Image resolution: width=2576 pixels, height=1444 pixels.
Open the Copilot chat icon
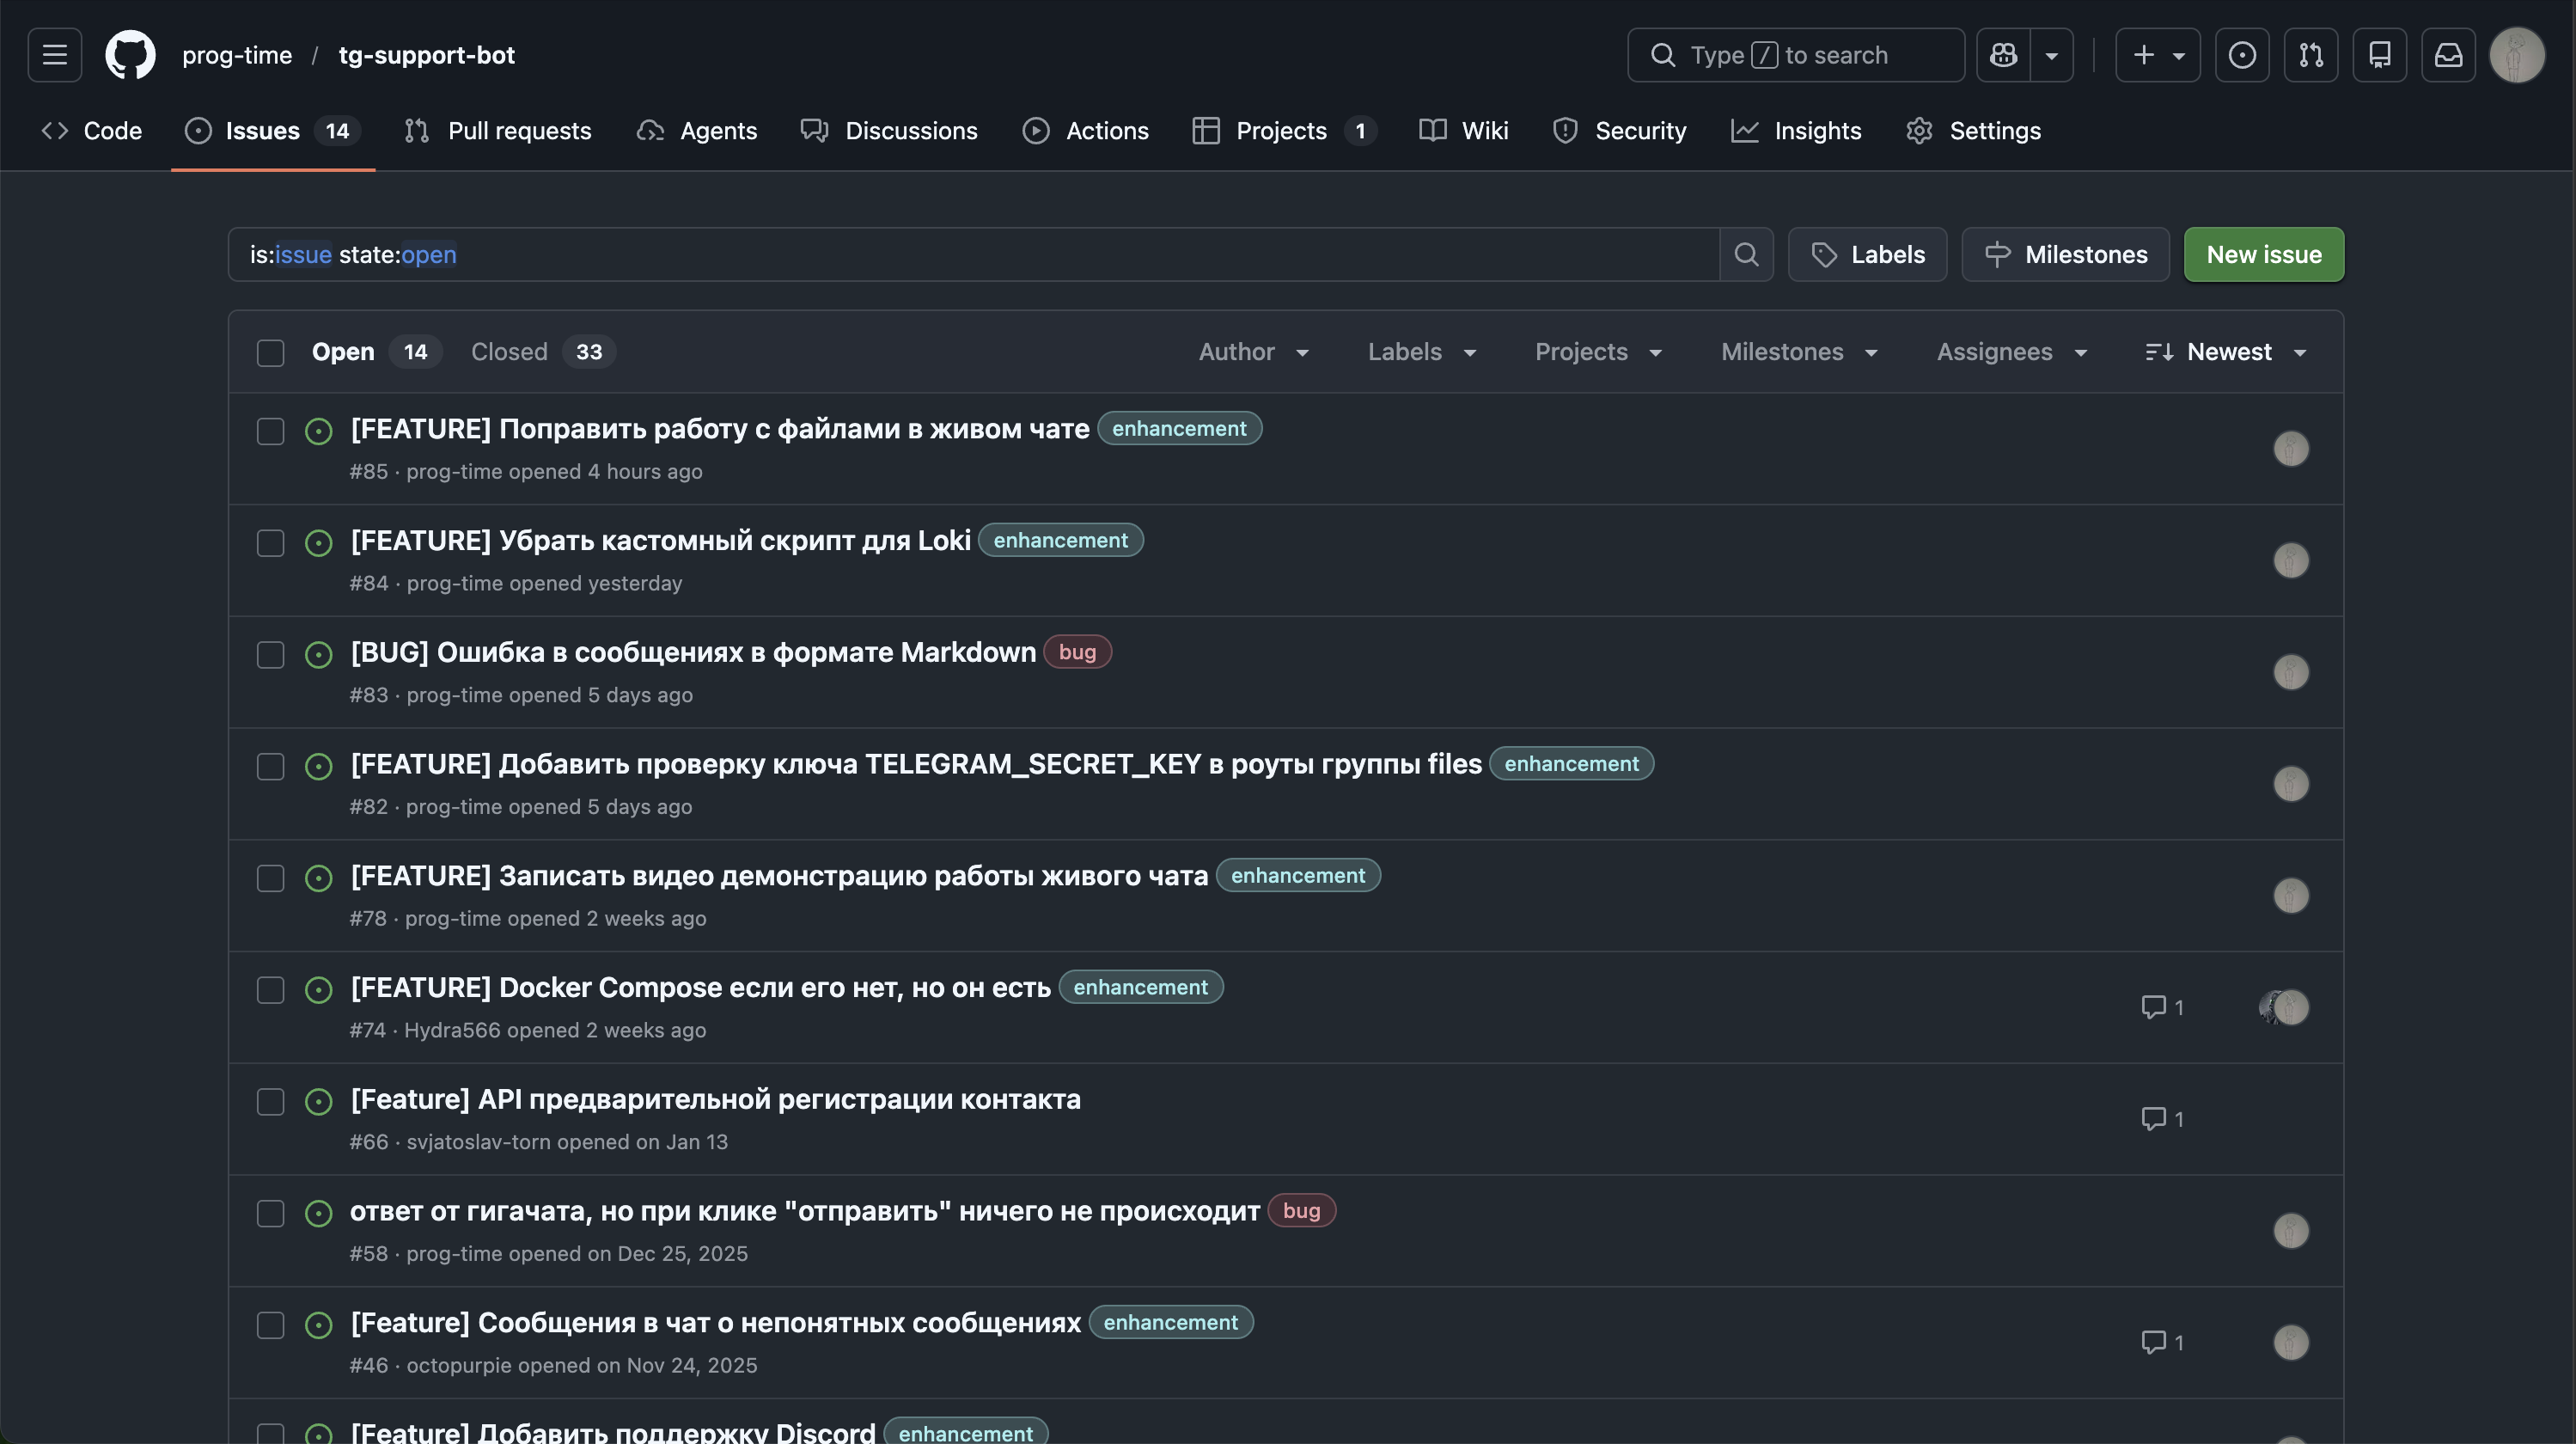coord(2003,55)
